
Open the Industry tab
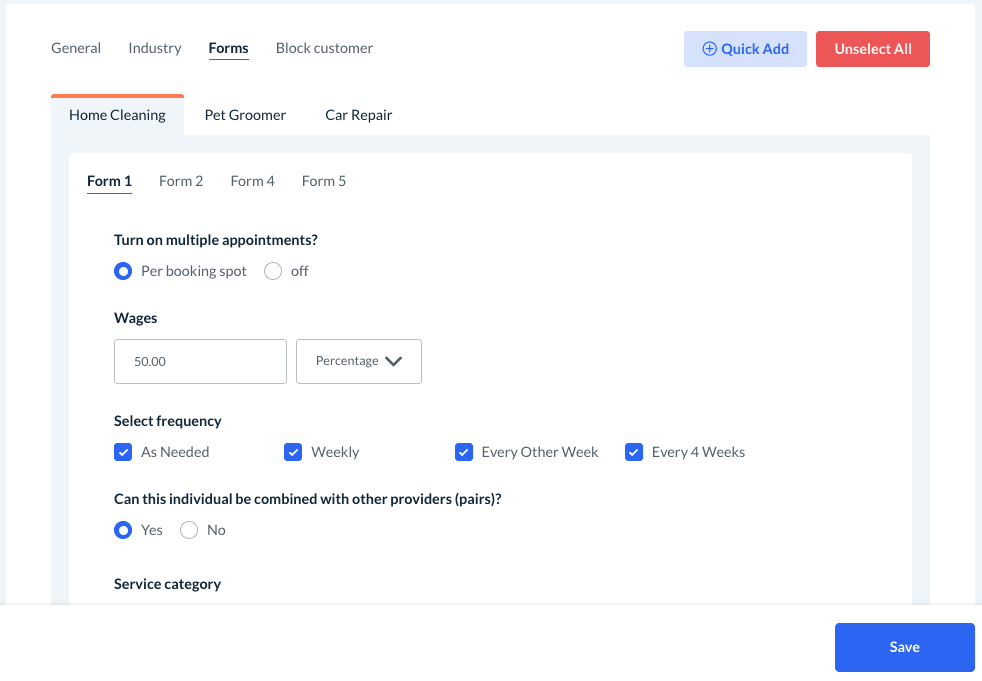[x=155, y=48]
